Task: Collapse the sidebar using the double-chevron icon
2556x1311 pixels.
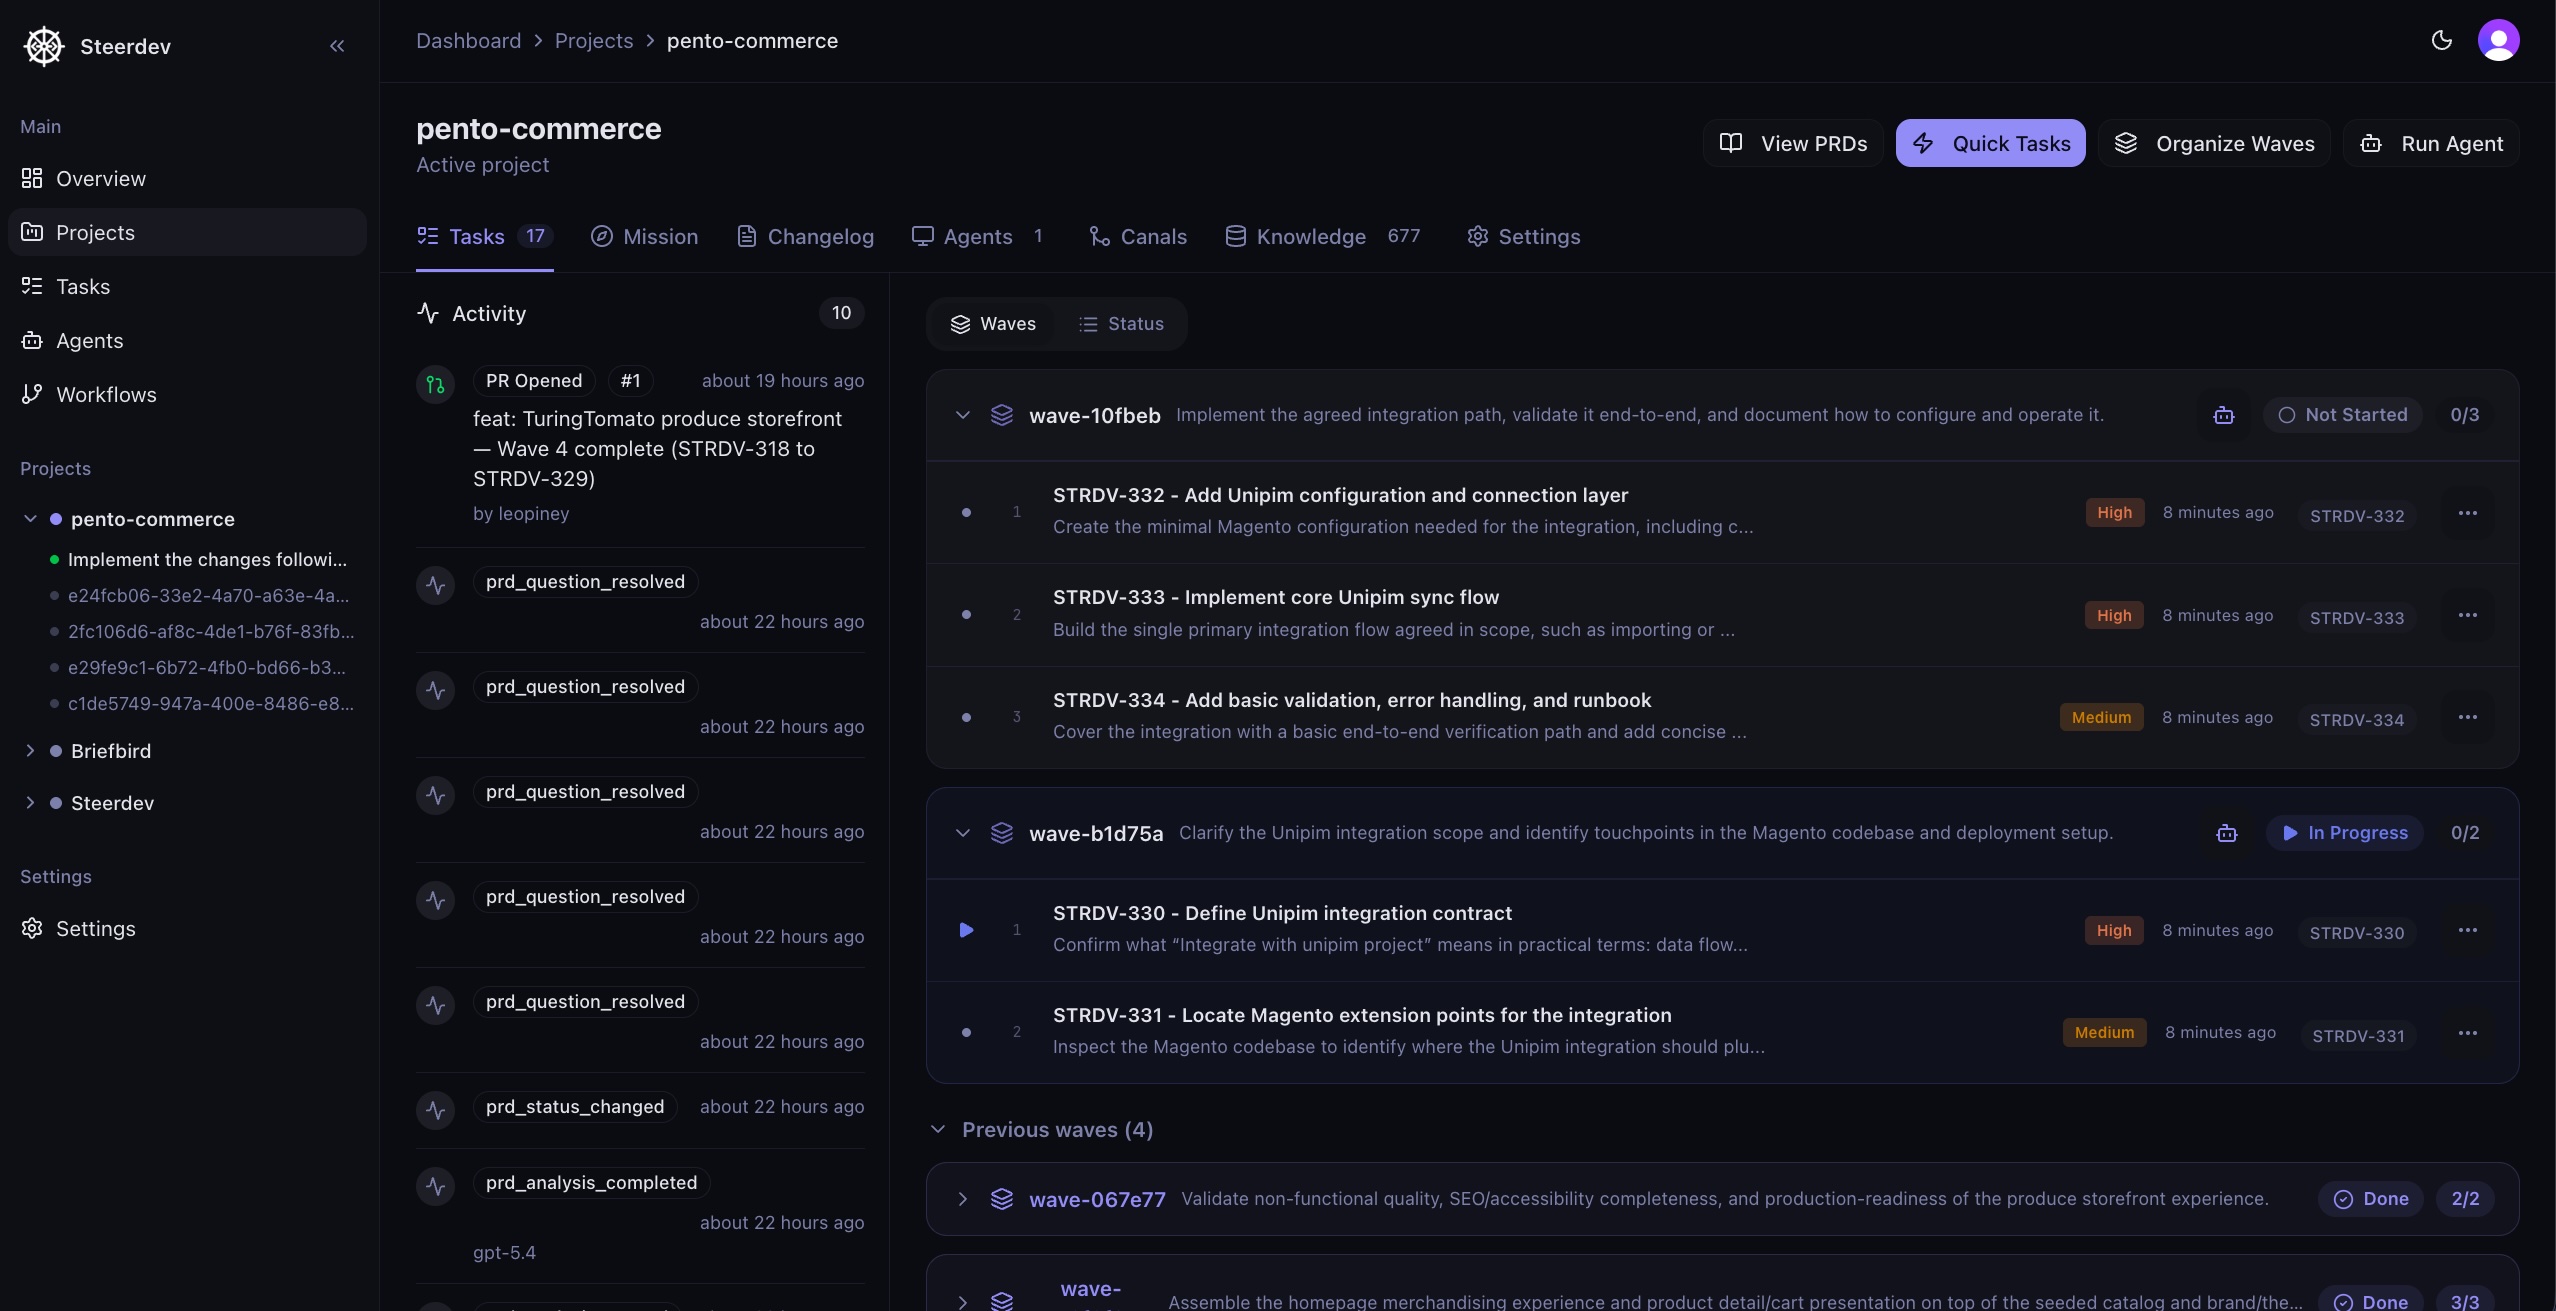Action: tap(336, 45)
